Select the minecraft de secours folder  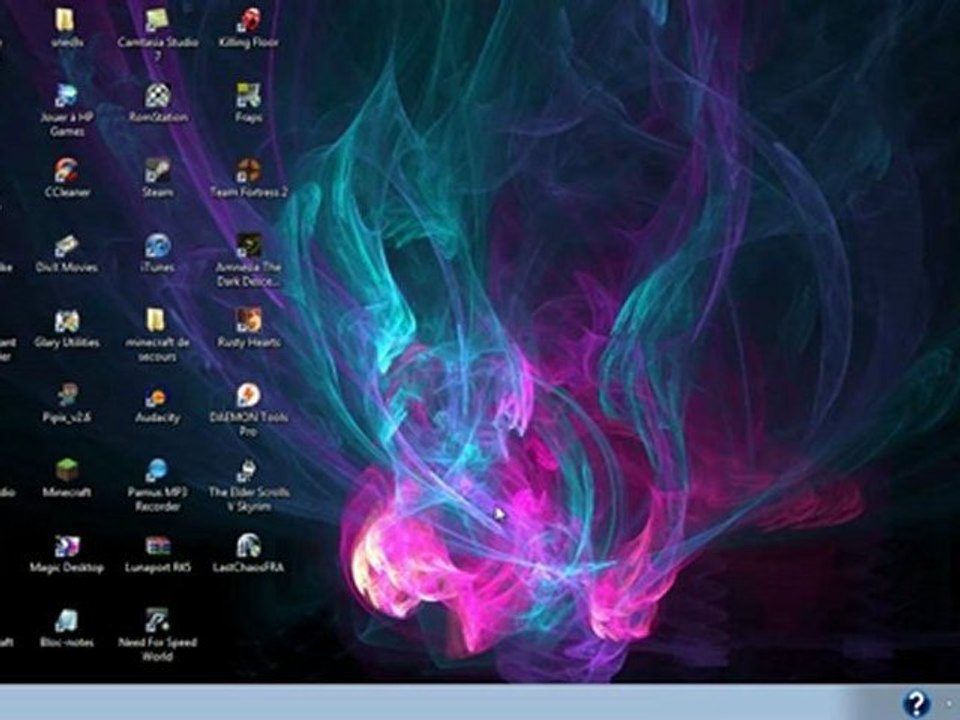coord(156,321)
